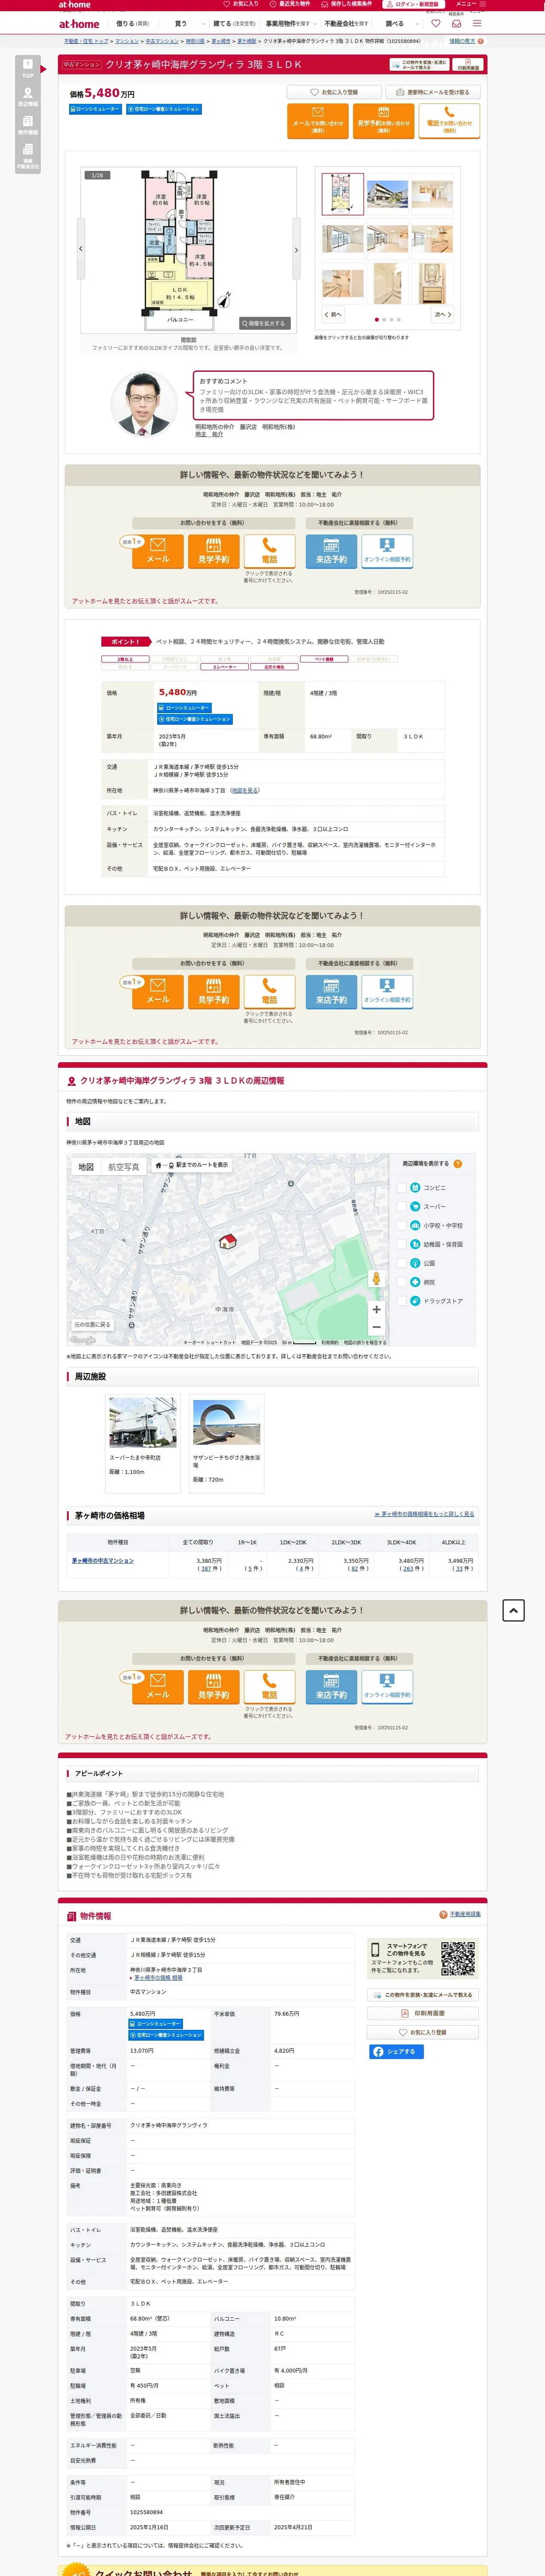Open the favorites heart icon in header
Screen dimensions: 545x2576
(435, 24)
